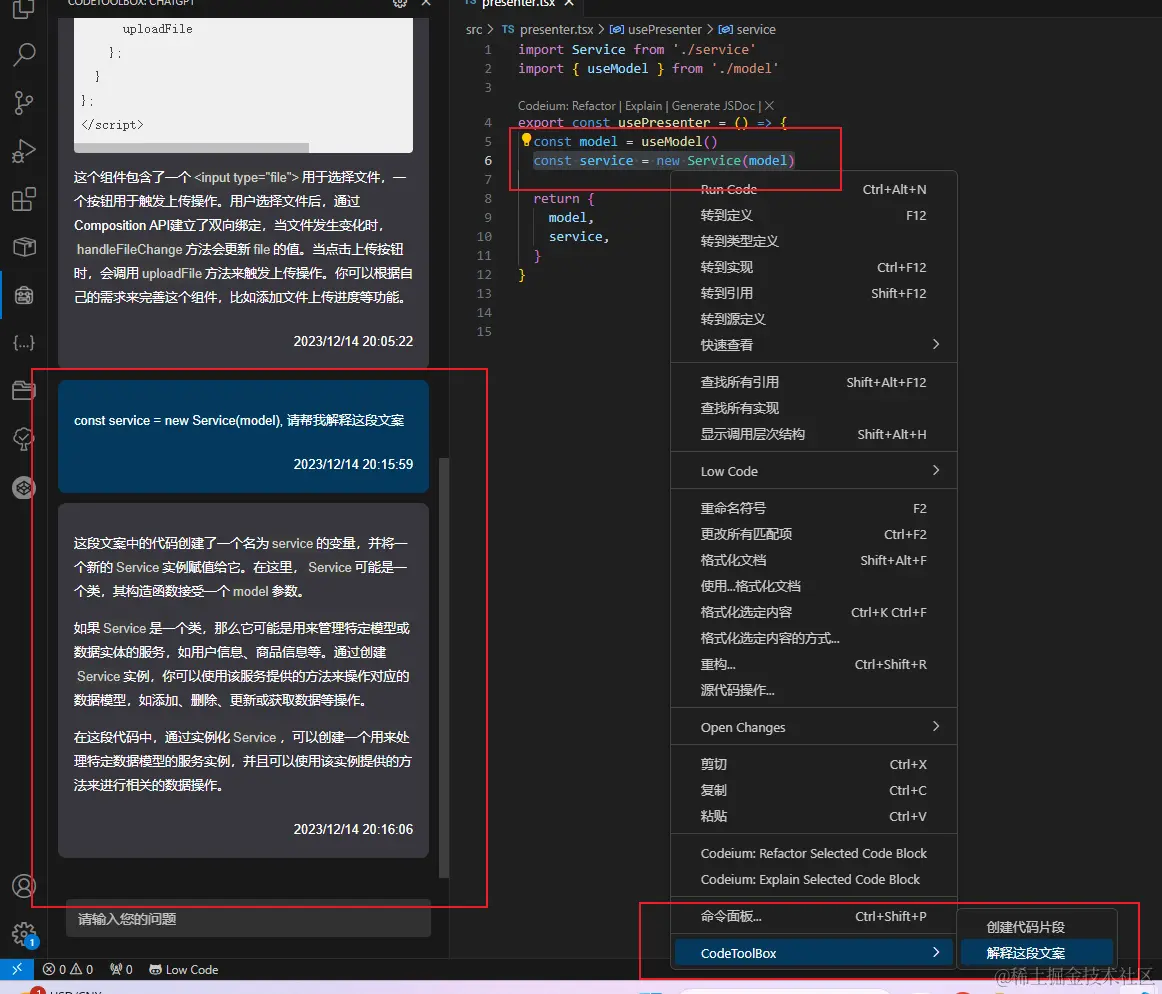Image resolution: width=1162 pixels, height=994 pixels.
Task: Choose 创建代码片段 in CodeToolBox submenu
Action: 1037,927
